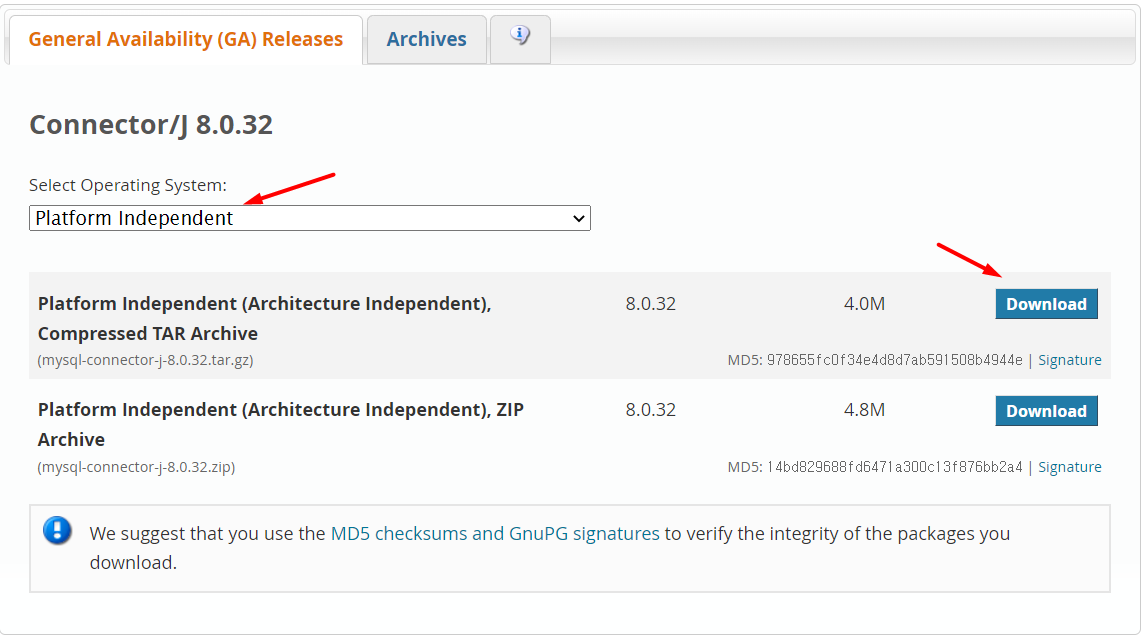
Task: Download the Compressed TAR Archive
Action: coord(1046,304)
